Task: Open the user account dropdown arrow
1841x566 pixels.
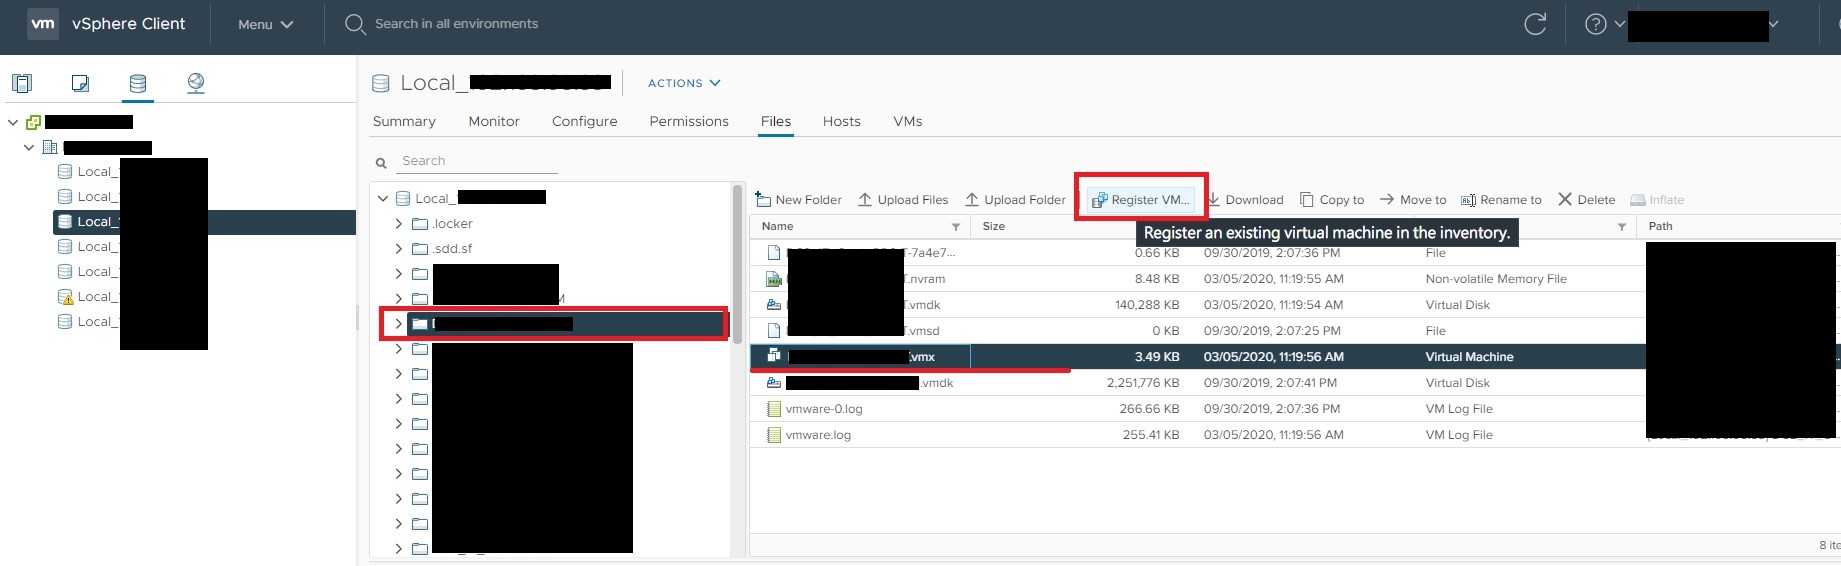Action: pyautogui.click(x=1773, y=24)
